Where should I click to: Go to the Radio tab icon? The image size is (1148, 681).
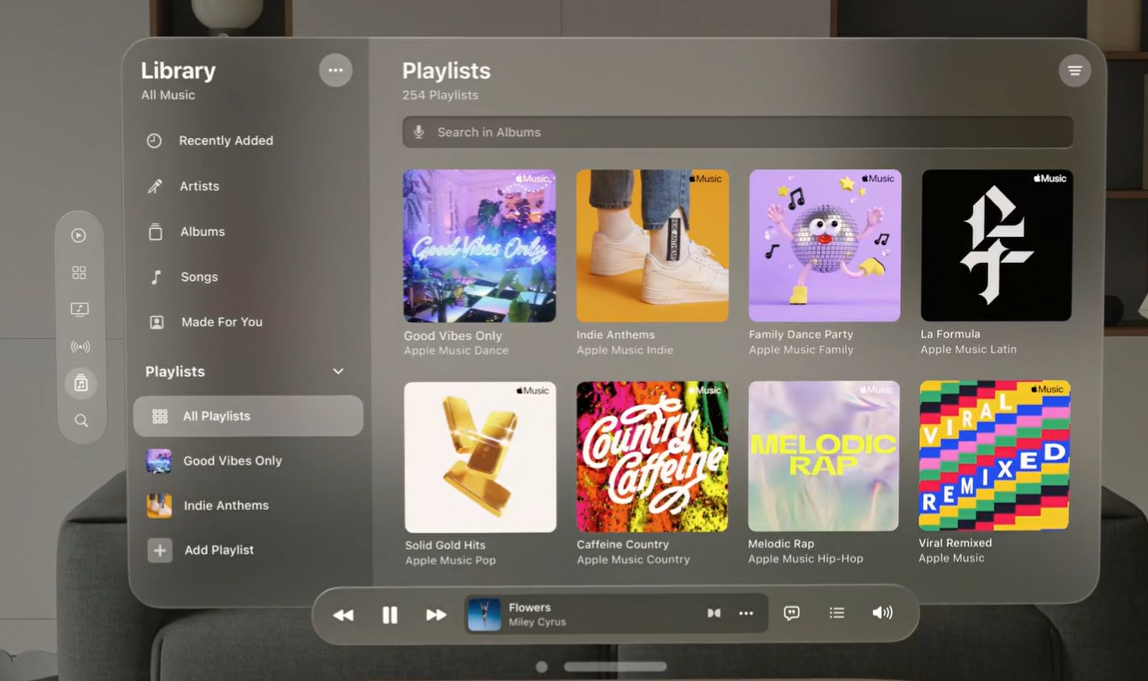point(80,346)
